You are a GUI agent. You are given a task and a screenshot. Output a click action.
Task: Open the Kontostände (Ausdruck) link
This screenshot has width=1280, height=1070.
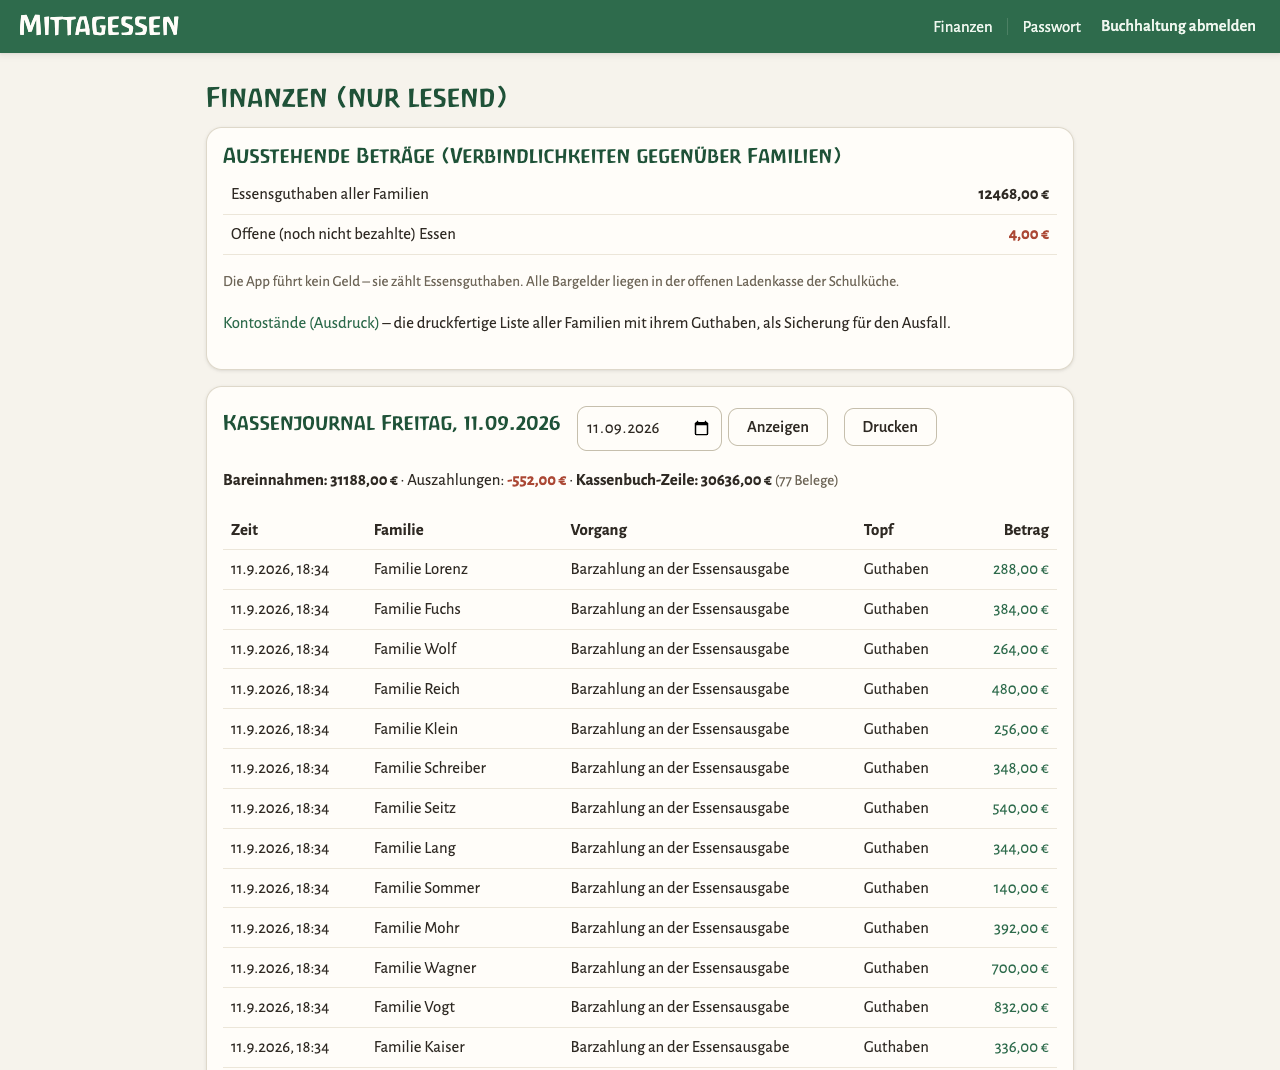point(301,323)
